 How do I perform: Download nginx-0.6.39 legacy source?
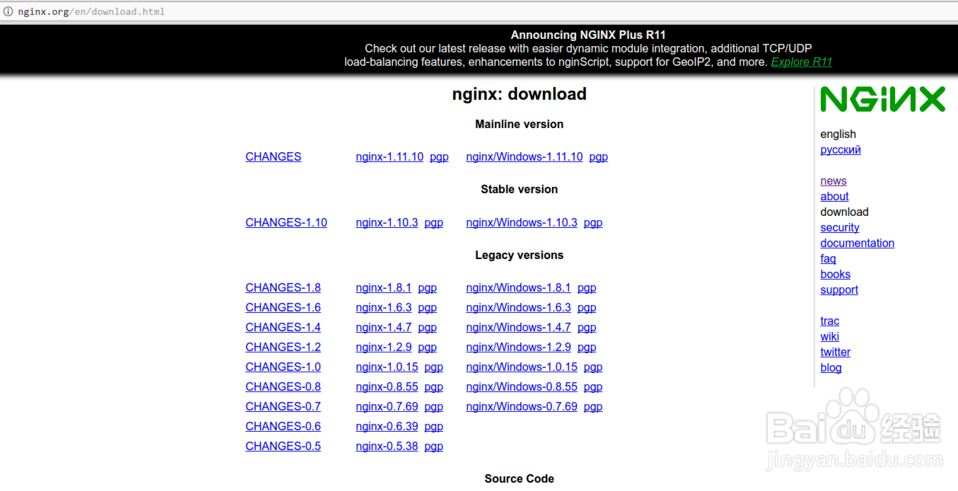point(386,426)
